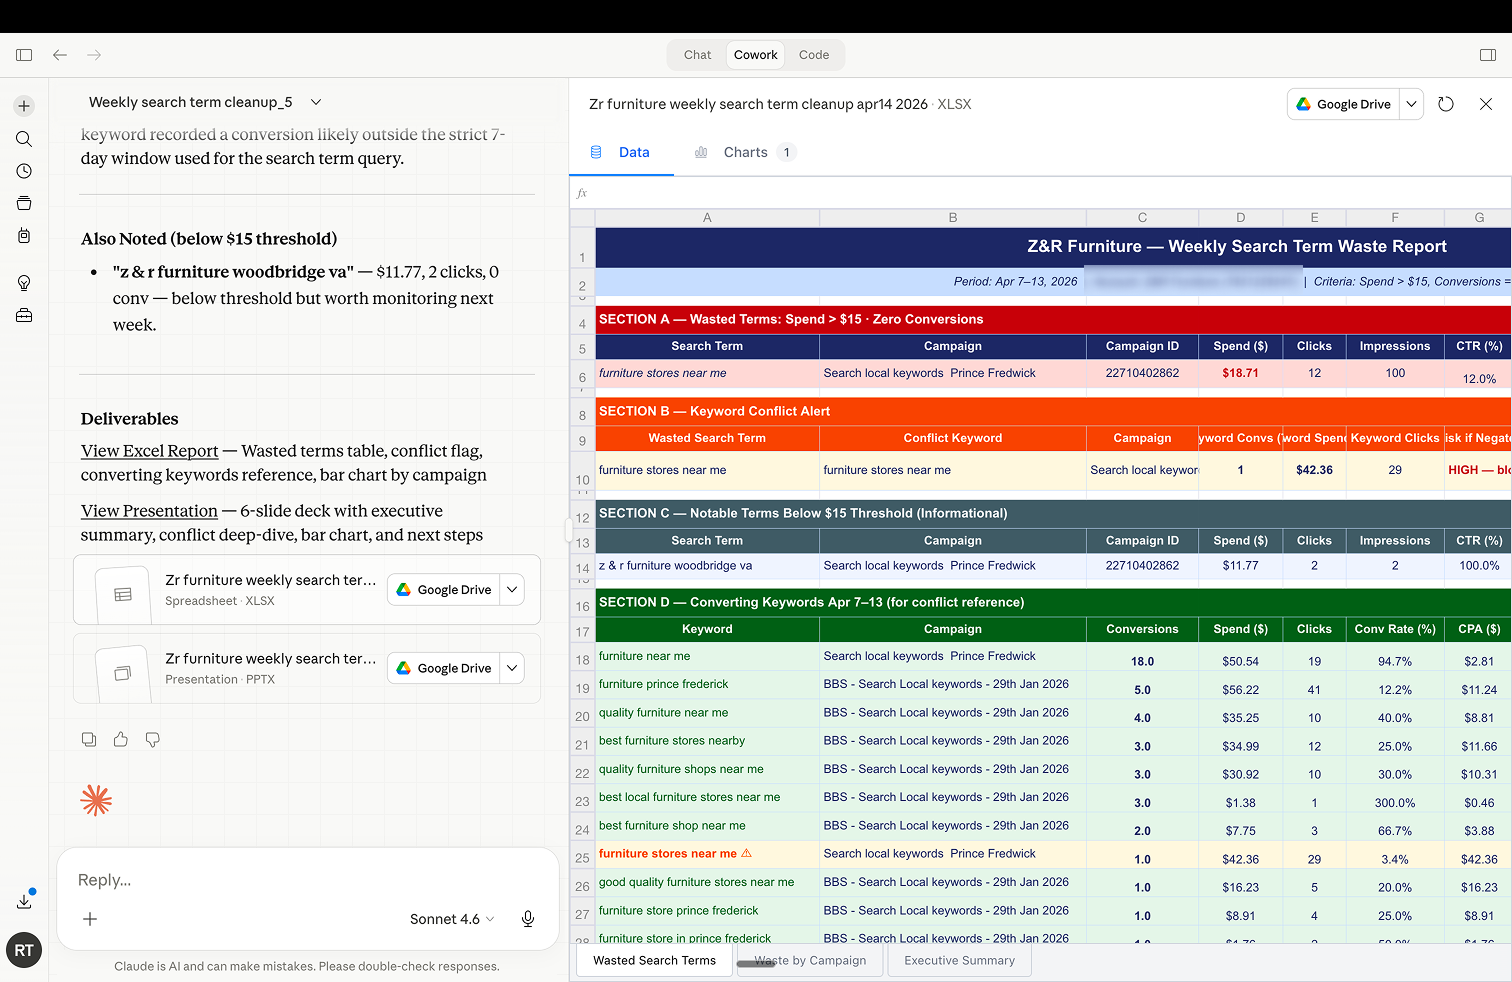Switch to the Charts tab
Screen dimensions: 1512x982
[x=745, y=151]
